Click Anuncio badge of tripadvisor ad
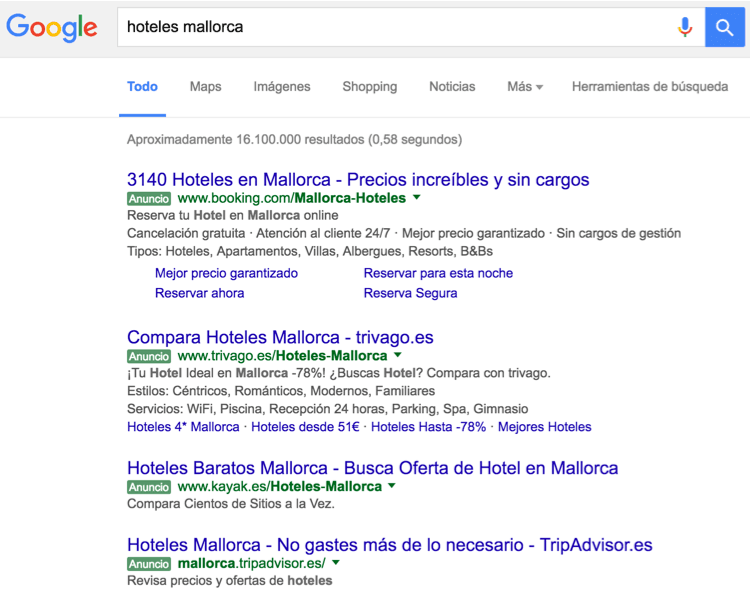 point(149,564)
